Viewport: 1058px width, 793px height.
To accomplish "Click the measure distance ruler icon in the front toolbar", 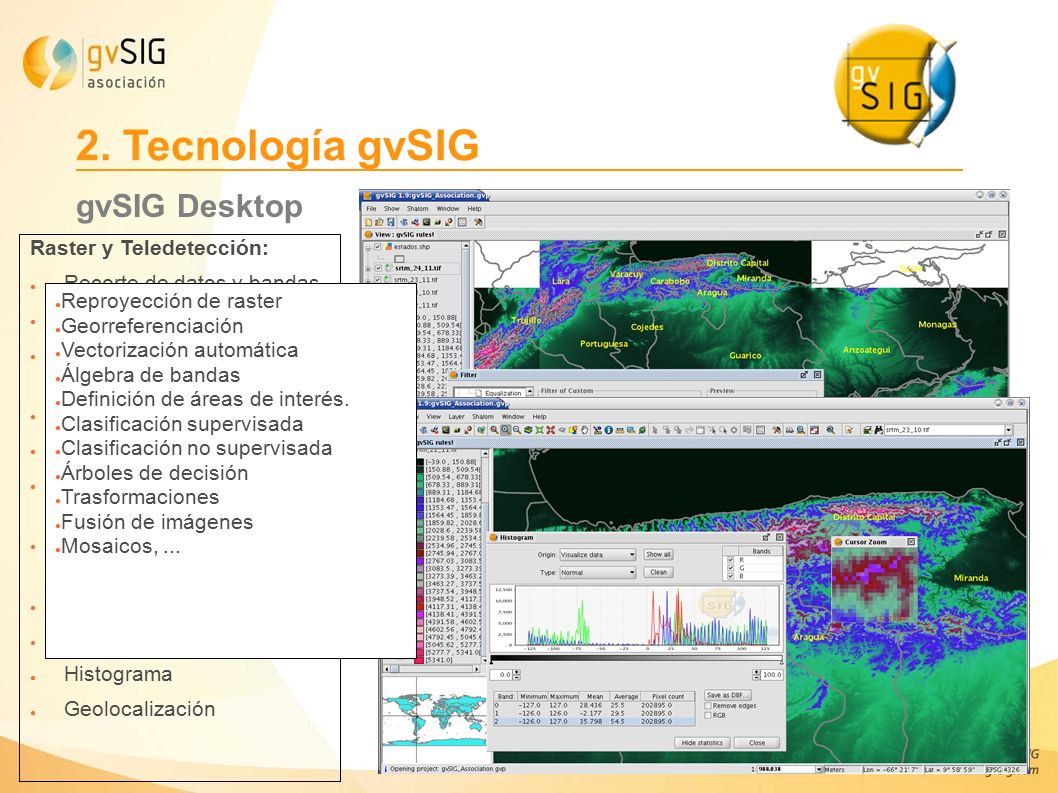I will (619, 430).
